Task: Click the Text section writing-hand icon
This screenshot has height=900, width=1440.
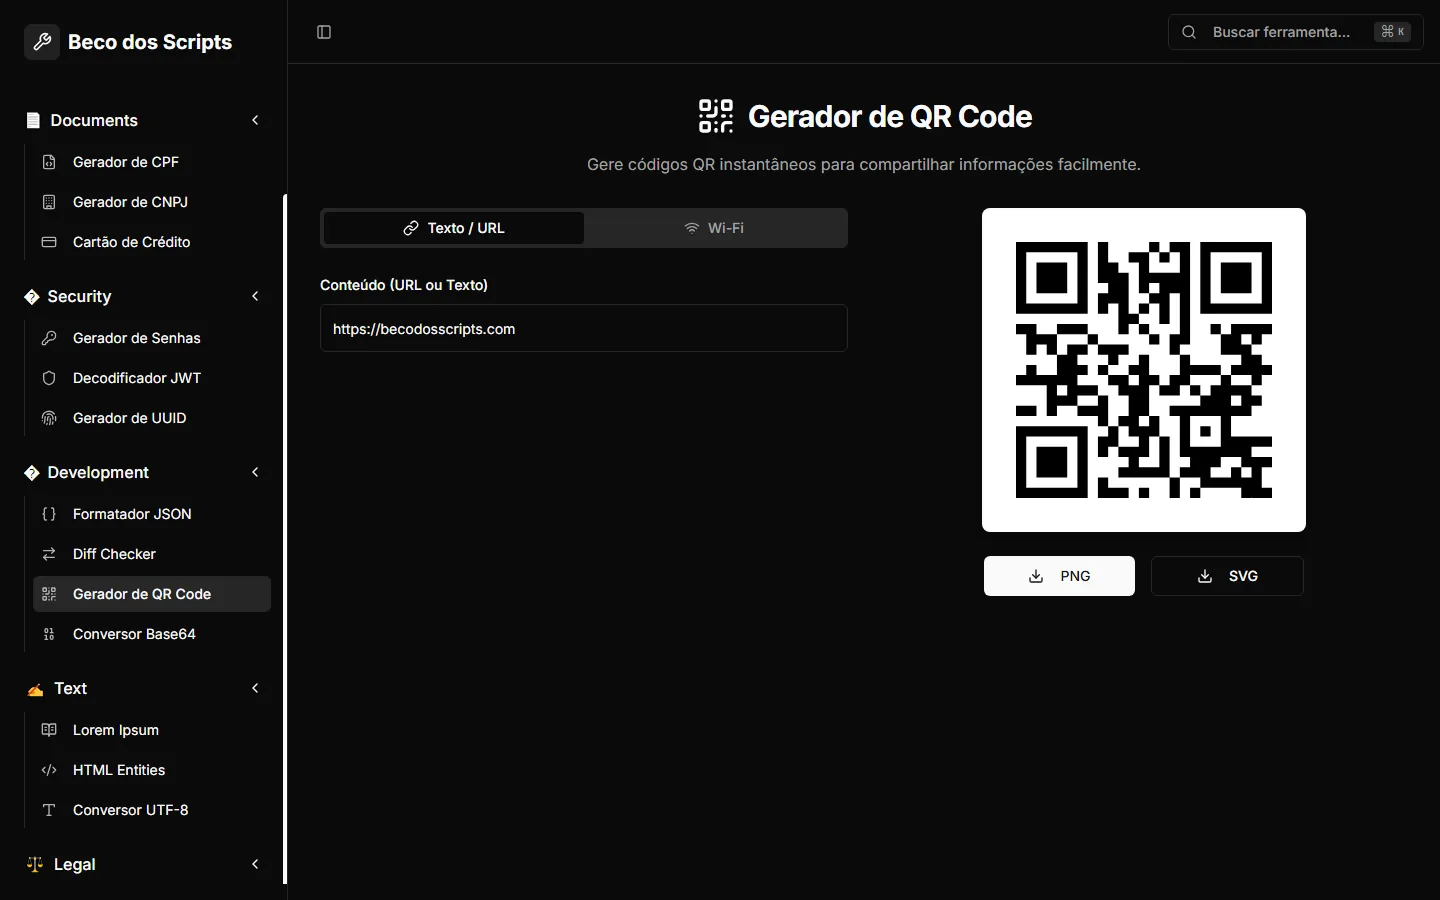Action: coord(35,689)
